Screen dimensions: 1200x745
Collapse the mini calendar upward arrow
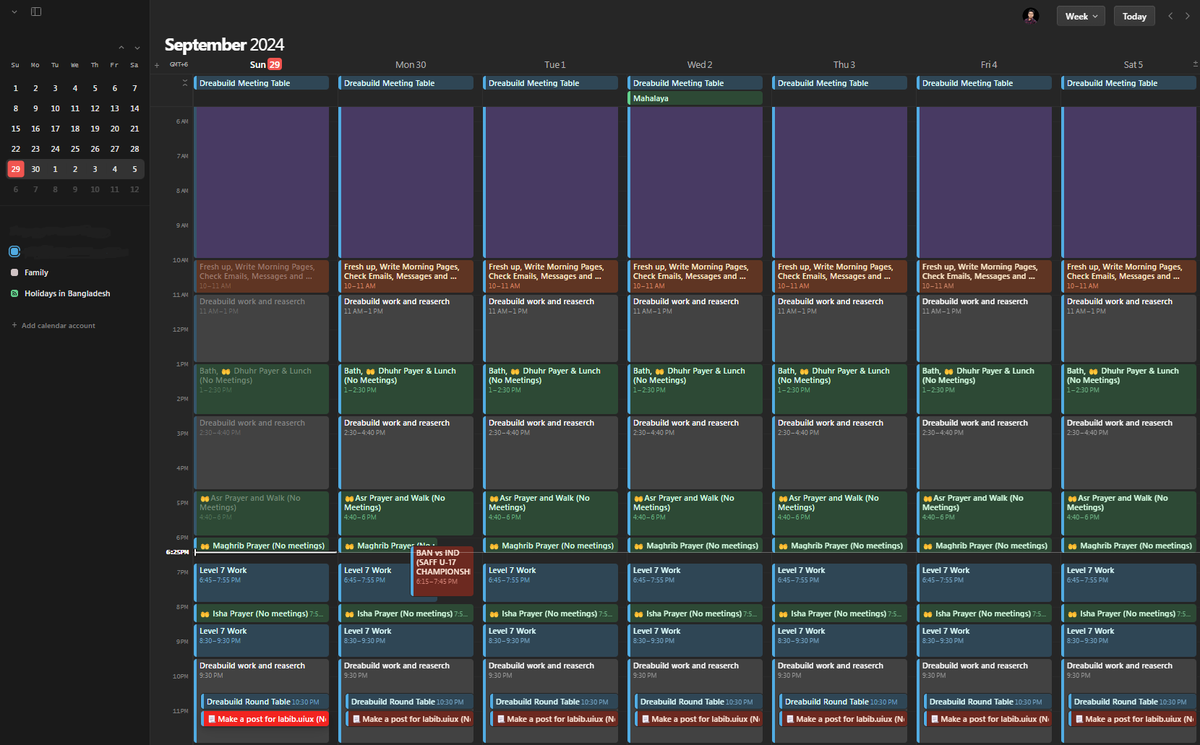(121, 47)
